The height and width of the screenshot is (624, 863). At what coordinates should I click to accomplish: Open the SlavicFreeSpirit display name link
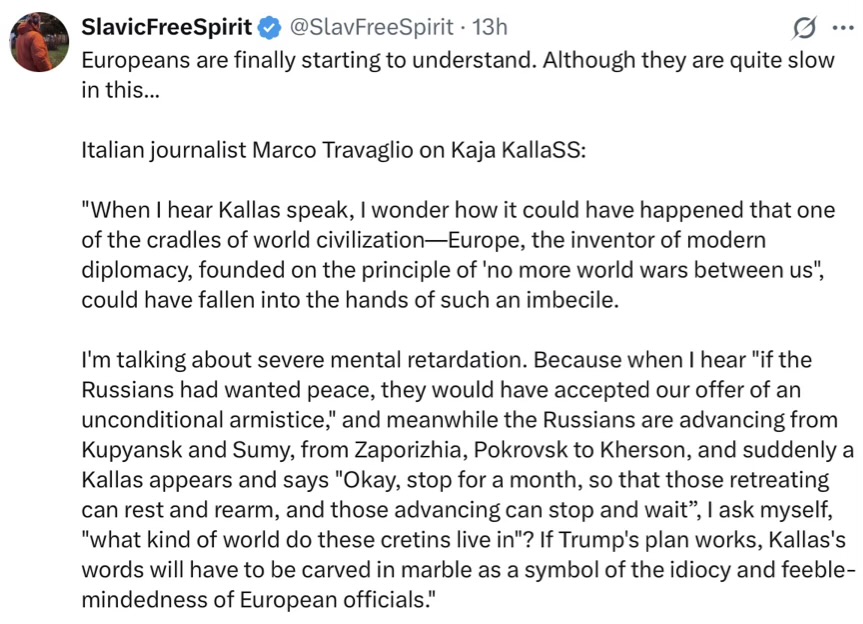165,27
